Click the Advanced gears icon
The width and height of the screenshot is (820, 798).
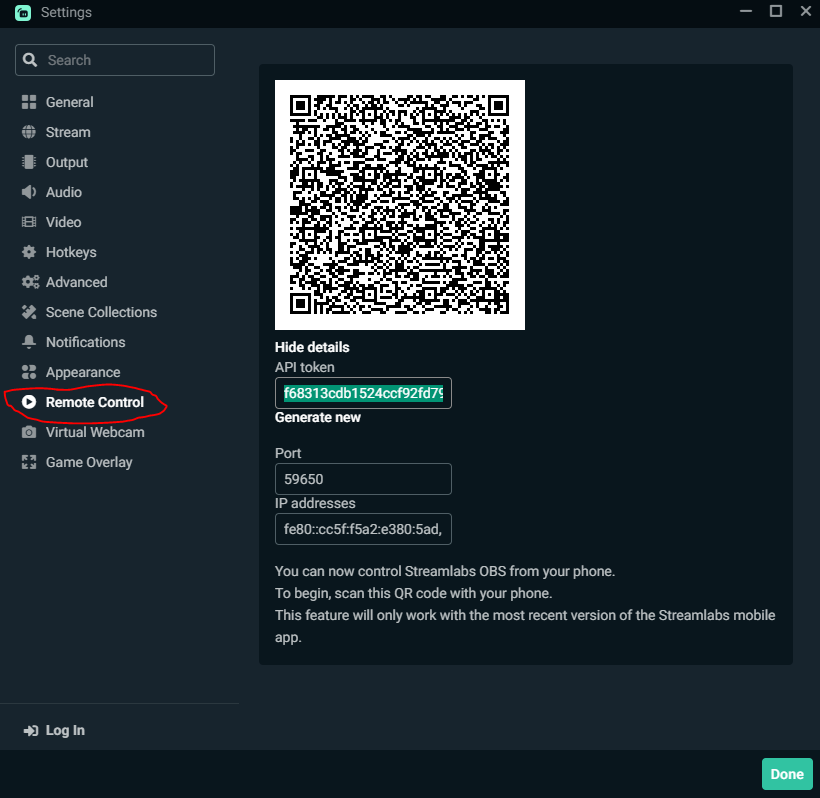point(30,282)
